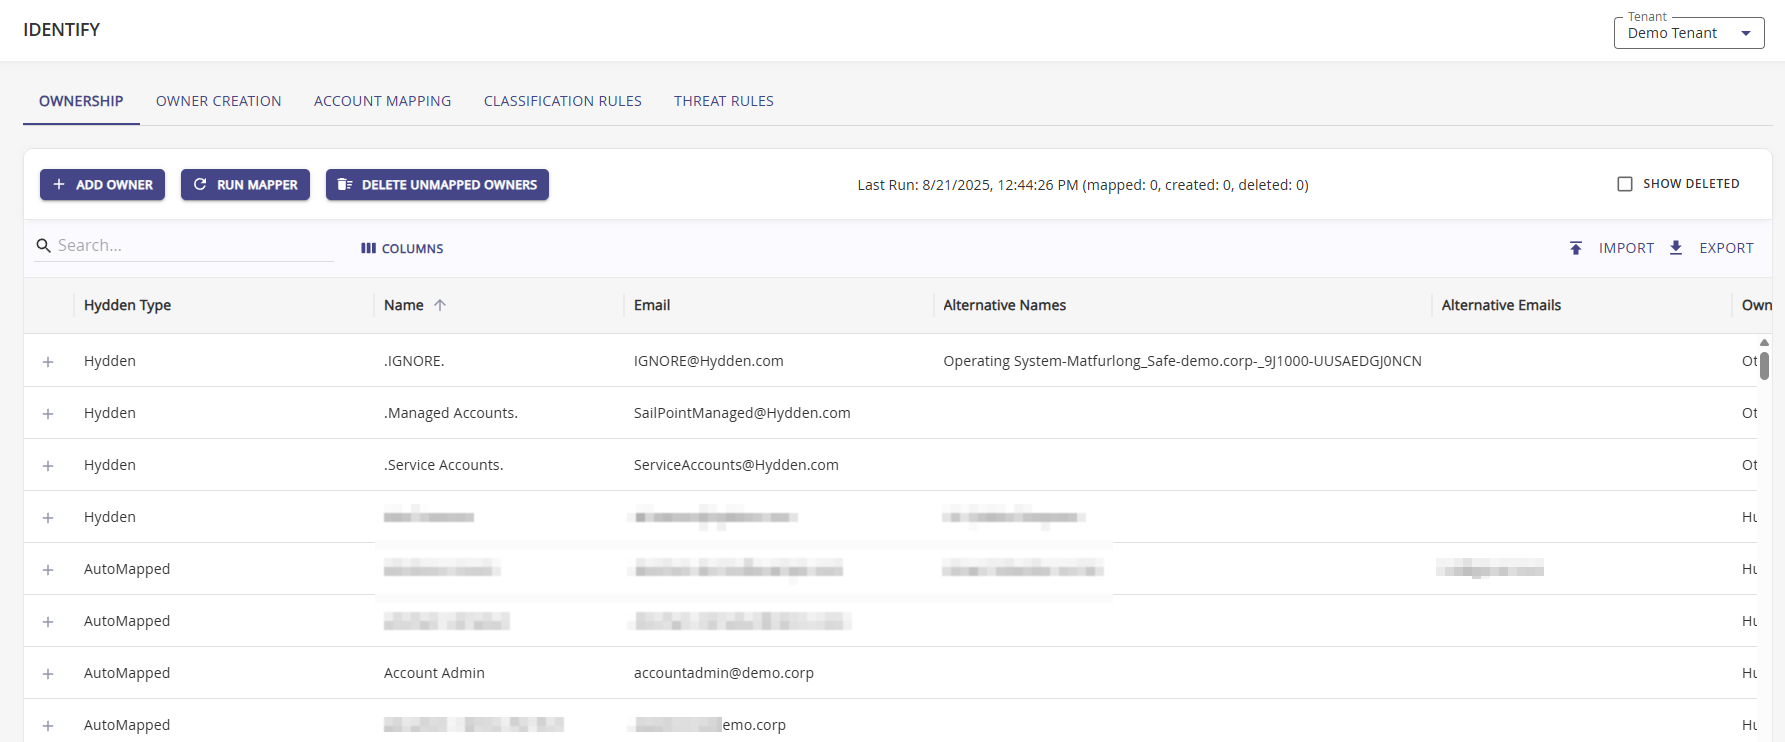This screenshot has height=742, width=1785.
Task: Click the Import upload icon
Action: [x=1576, y=248]
